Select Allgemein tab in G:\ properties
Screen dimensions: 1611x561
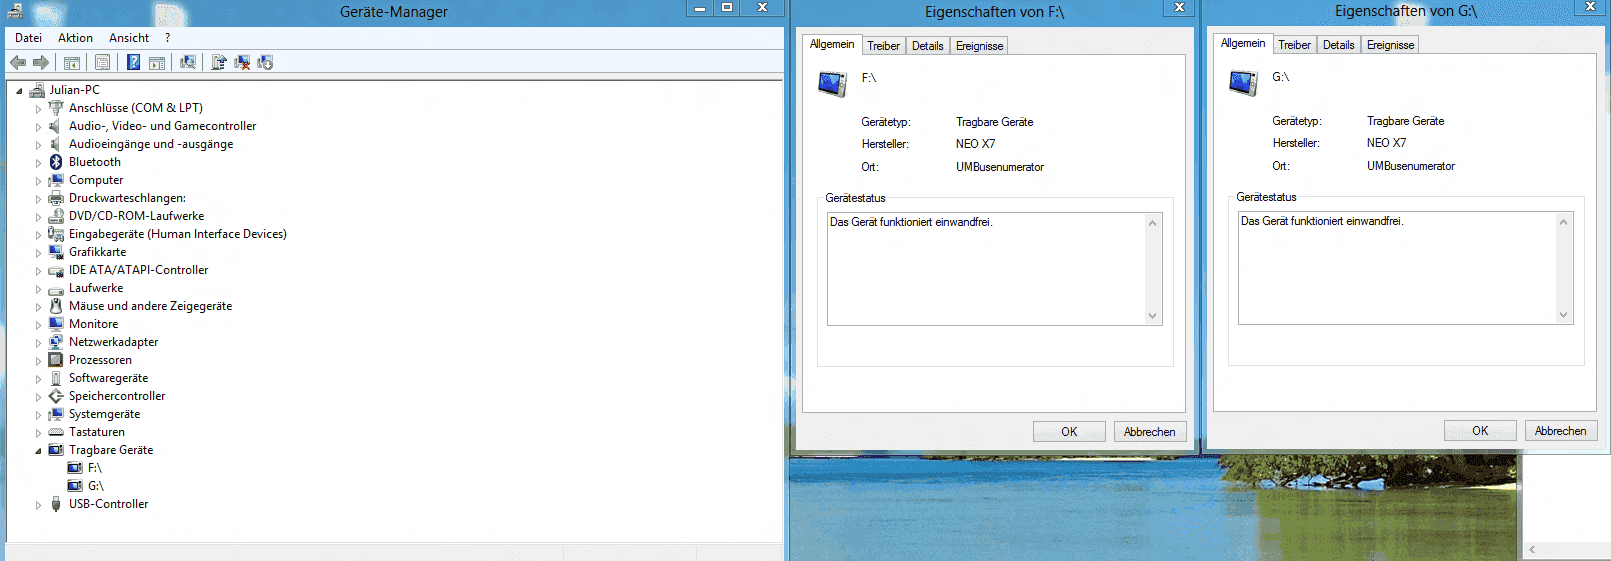click(1243, 43)
